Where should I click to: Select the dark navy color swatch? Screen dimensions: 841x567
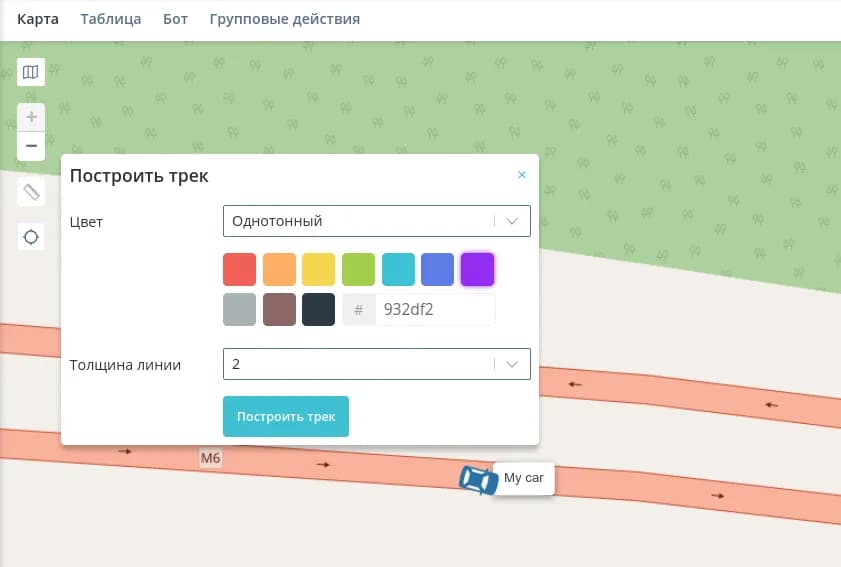click(318, 310)
